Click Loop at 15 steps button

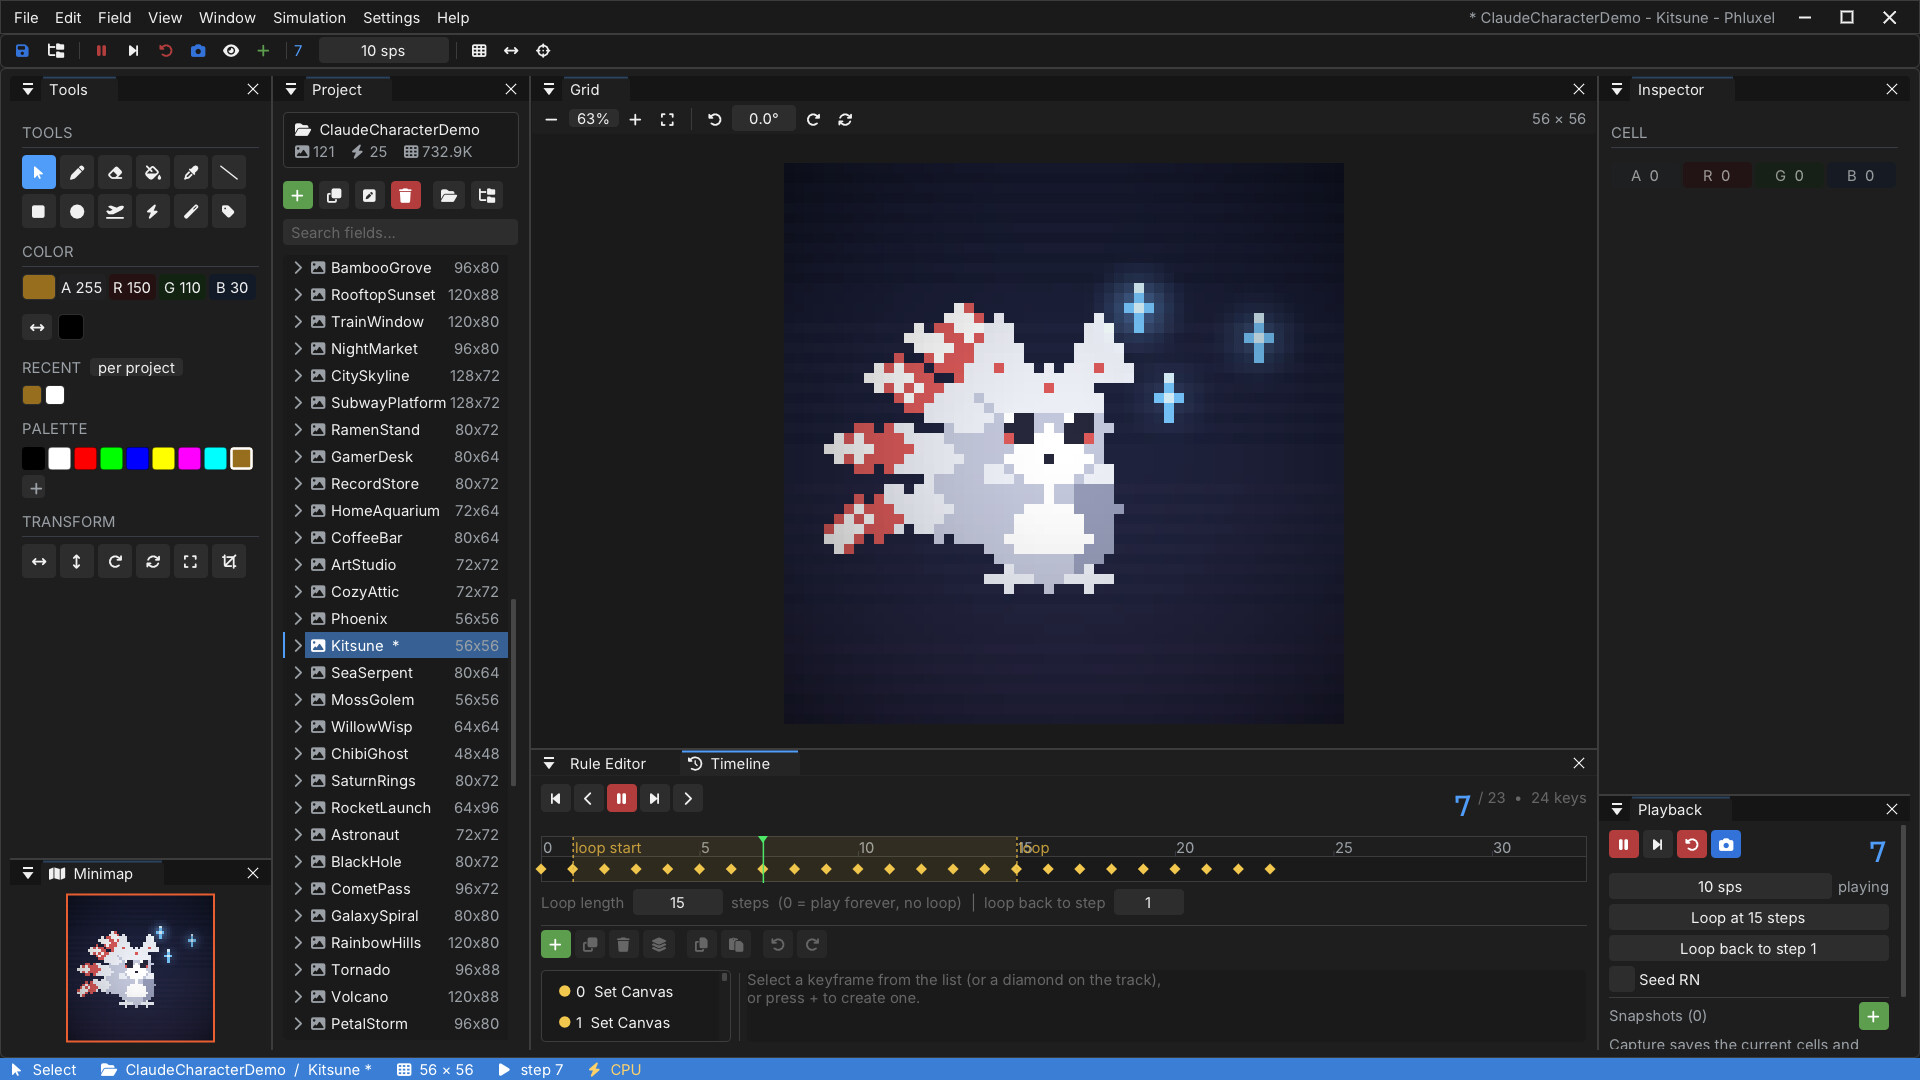[1747, 917]
